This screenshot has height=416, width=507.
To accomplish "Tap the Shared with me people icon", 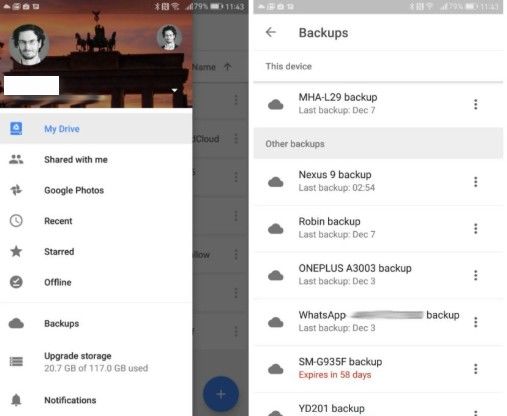I will [x=16, y=160].
